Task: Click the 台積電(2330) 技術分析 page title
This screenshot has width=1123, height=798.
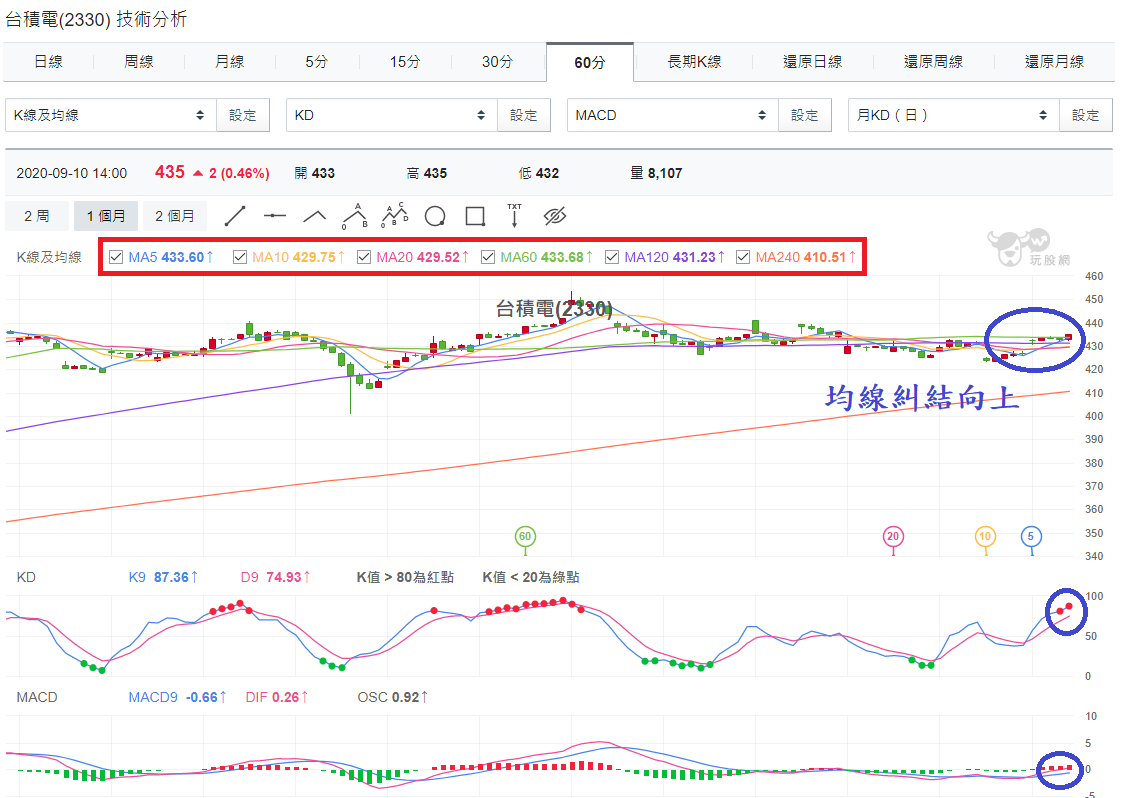Action: (x=96, y=19)
